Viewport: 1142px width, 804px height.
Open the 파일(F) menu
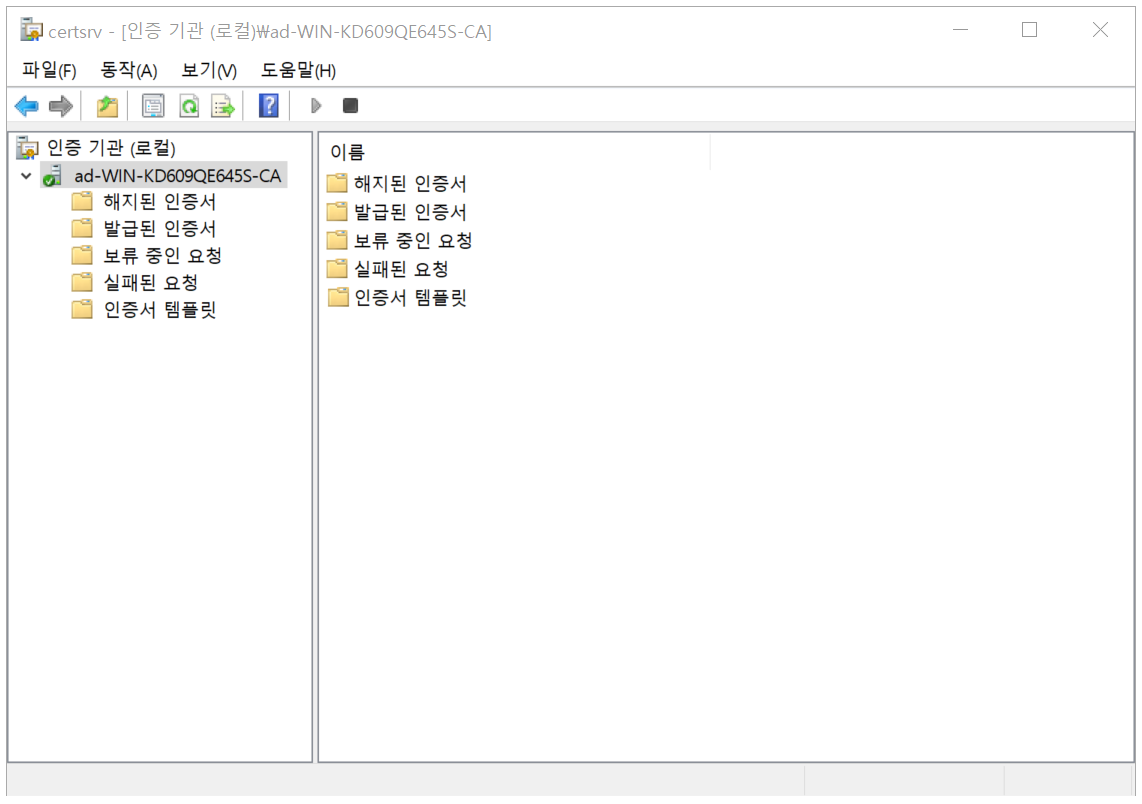(49, 70)
